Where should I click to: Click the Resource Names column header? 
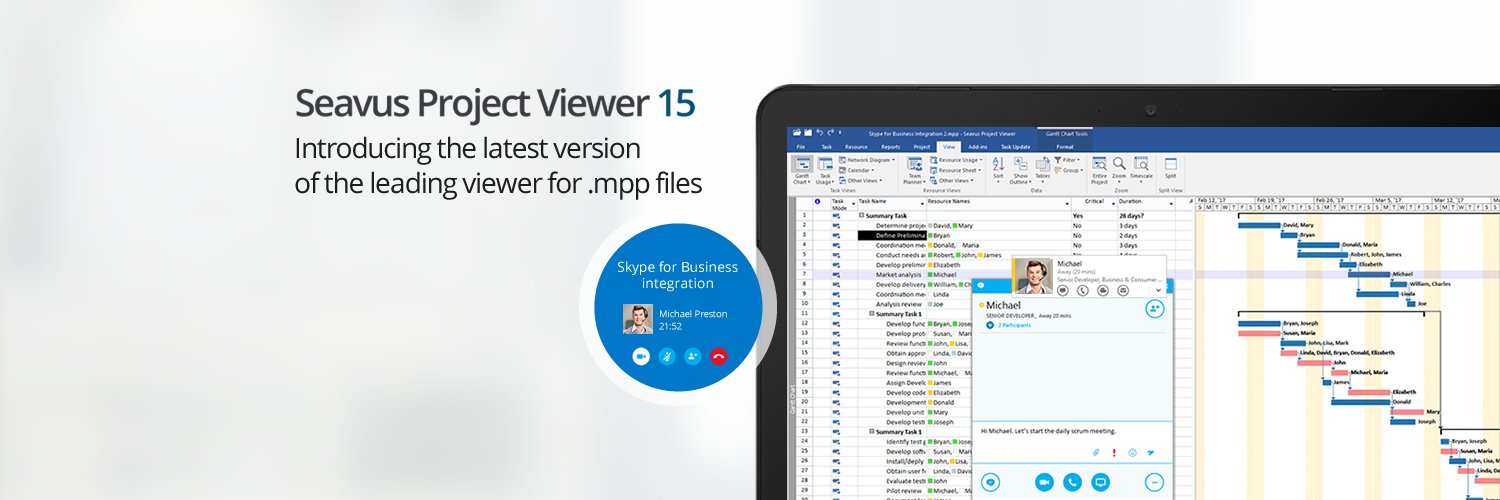(x=998, y=202)
